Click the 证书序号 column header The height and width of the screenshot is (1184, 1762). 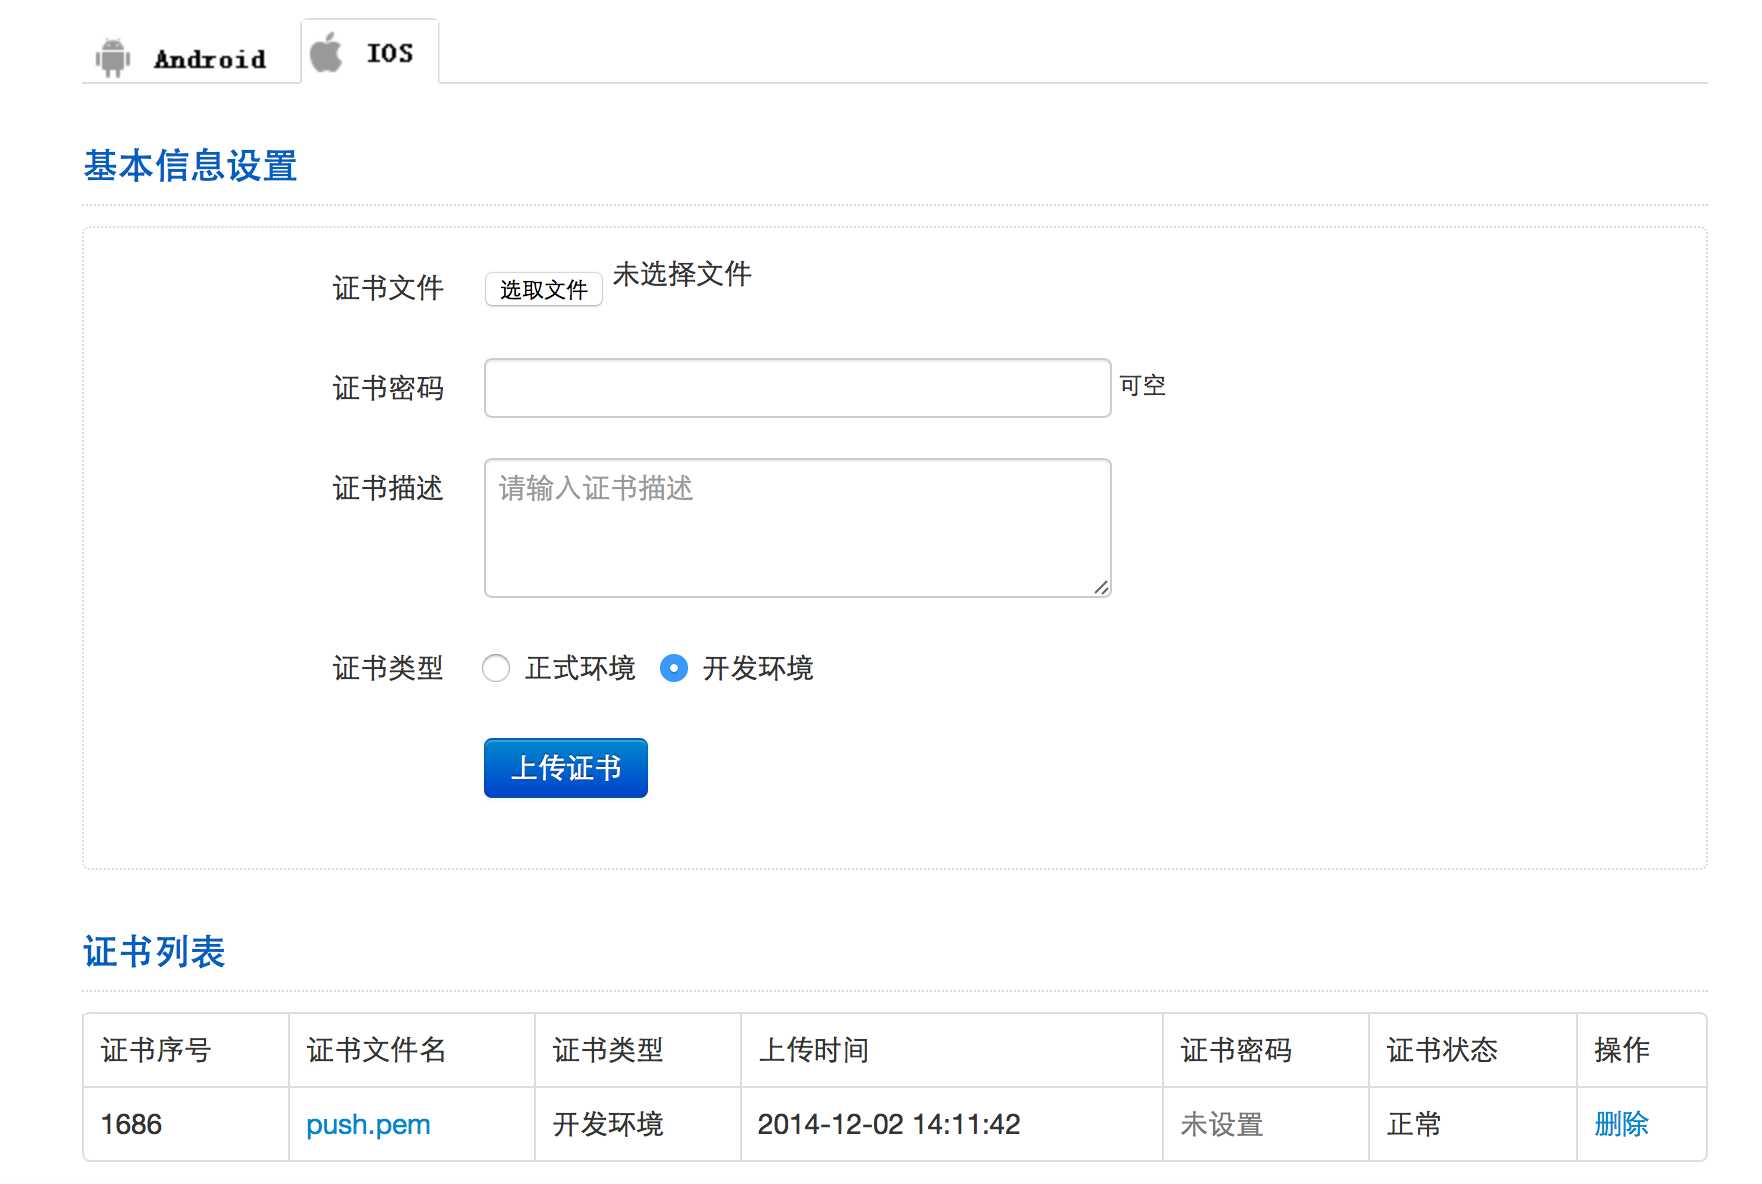point(156,1050)
